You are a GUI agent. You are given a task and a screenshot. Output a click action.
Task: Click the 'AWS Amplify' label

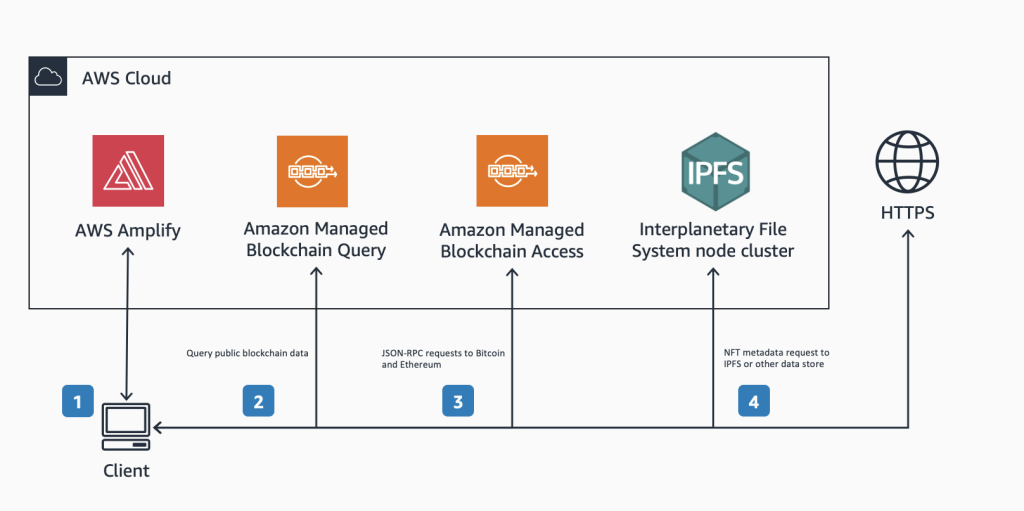(127, 230)
